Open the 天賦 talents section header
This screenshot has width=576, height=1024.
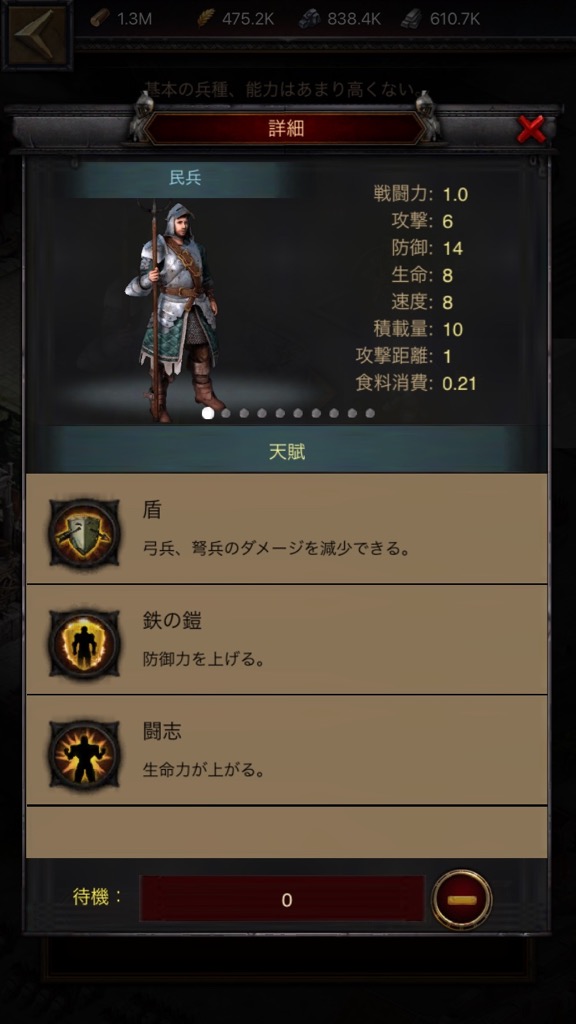click(287, 451)
